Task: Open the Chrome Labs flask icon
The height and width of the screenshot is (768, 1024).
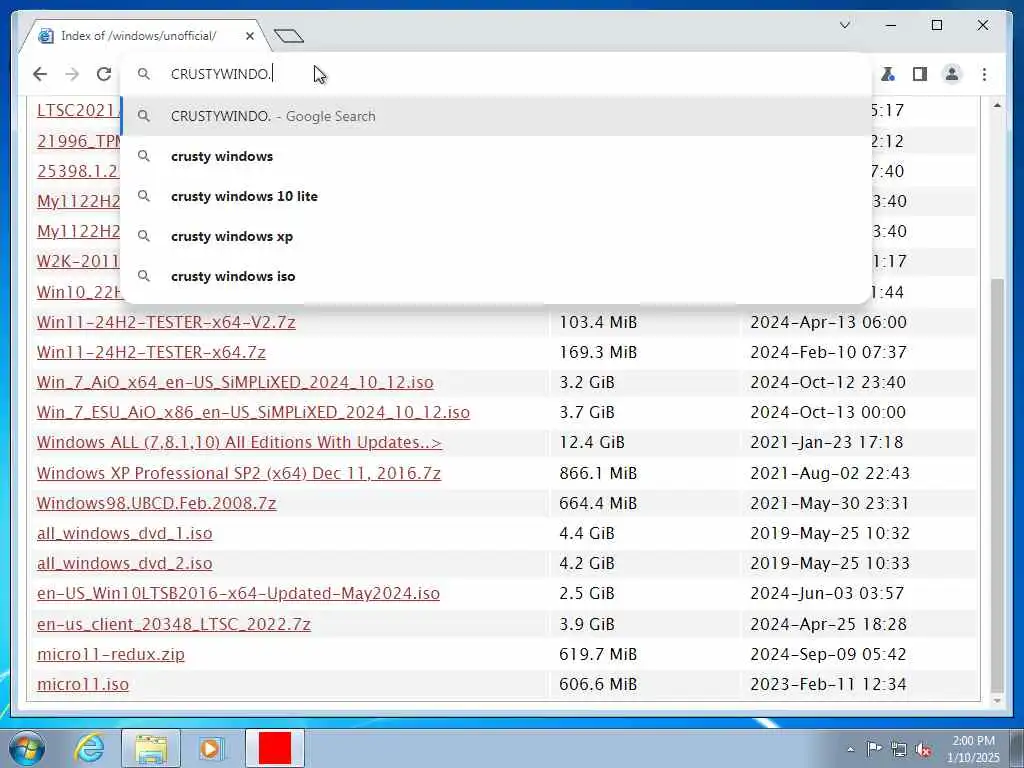Action: (x=888, y=74)
